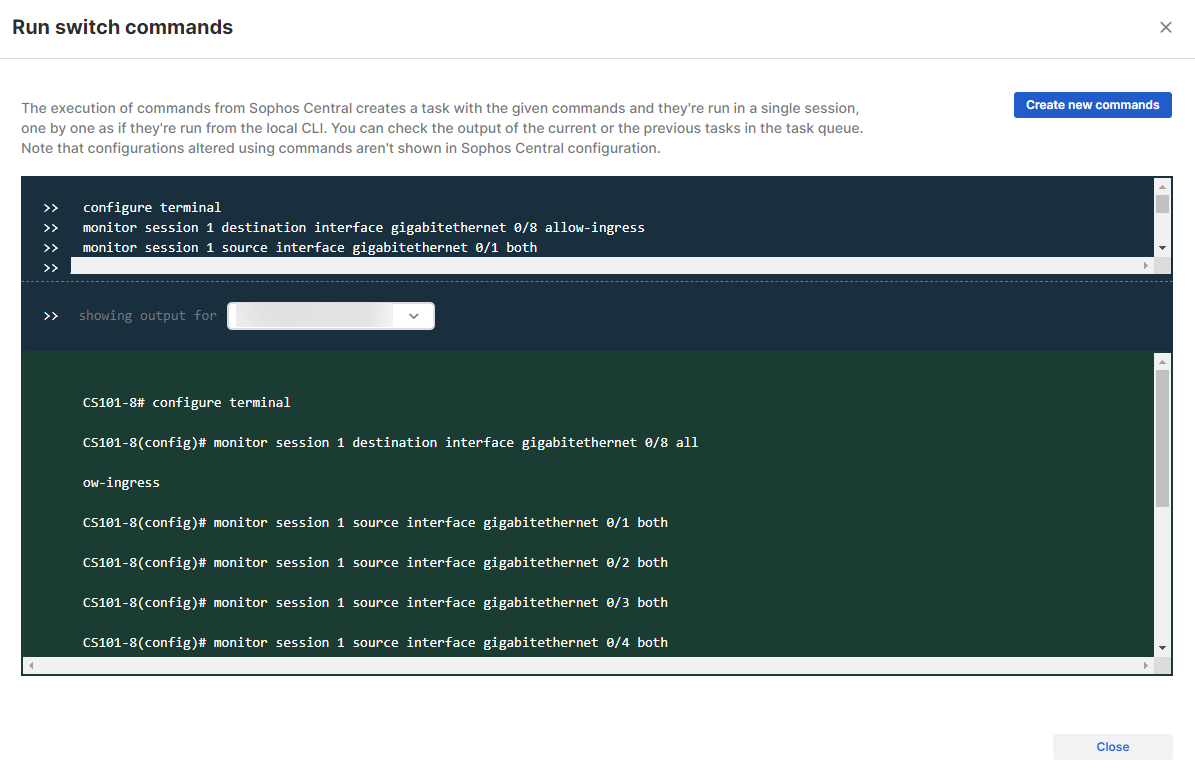Screen dimensions: 1195x783
Task: Click the output pane vertical scrollbar thumb
Action: pyautogui.click(x=1162, y=438)
